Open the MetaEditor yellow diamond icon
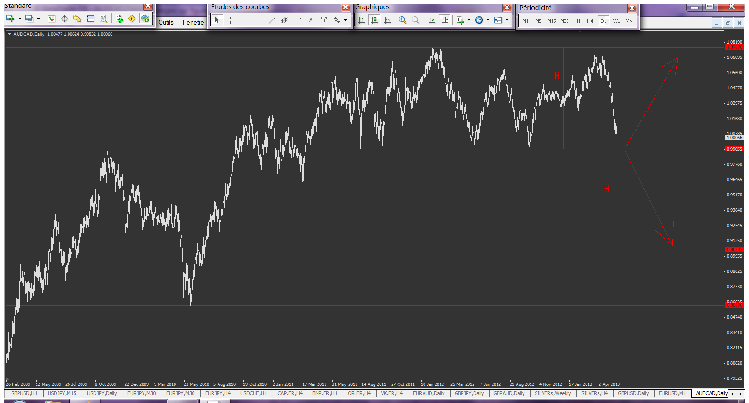 coord(132,19)
